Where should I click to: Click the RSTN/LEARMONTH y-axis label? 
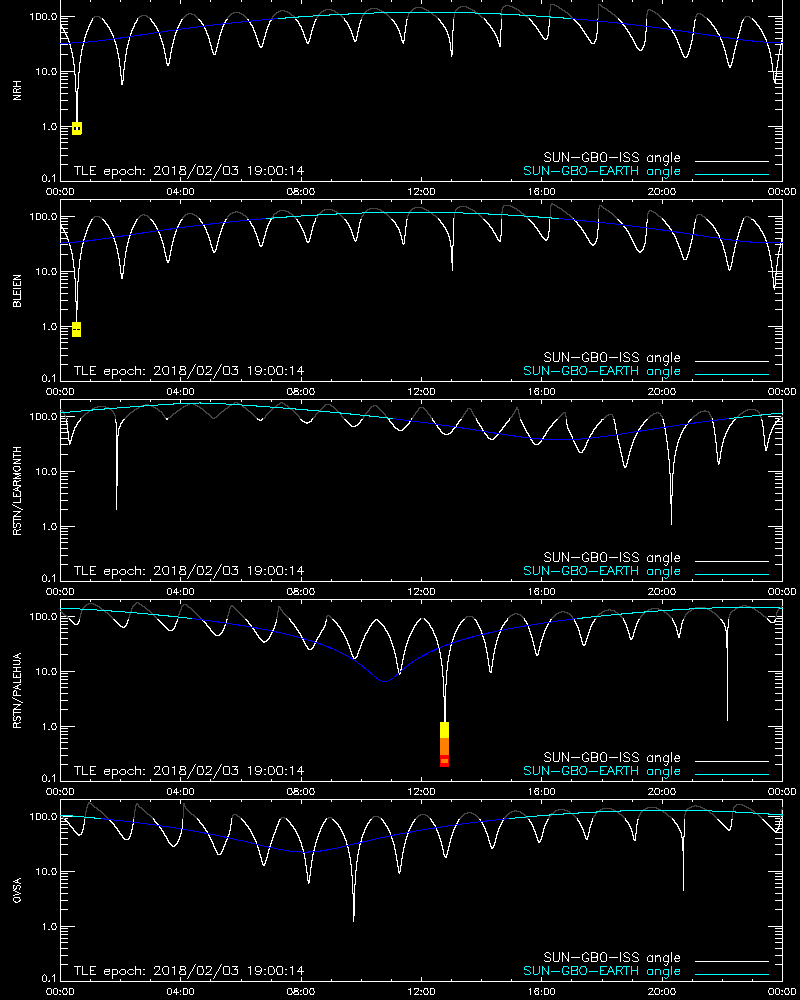point(17,490)
